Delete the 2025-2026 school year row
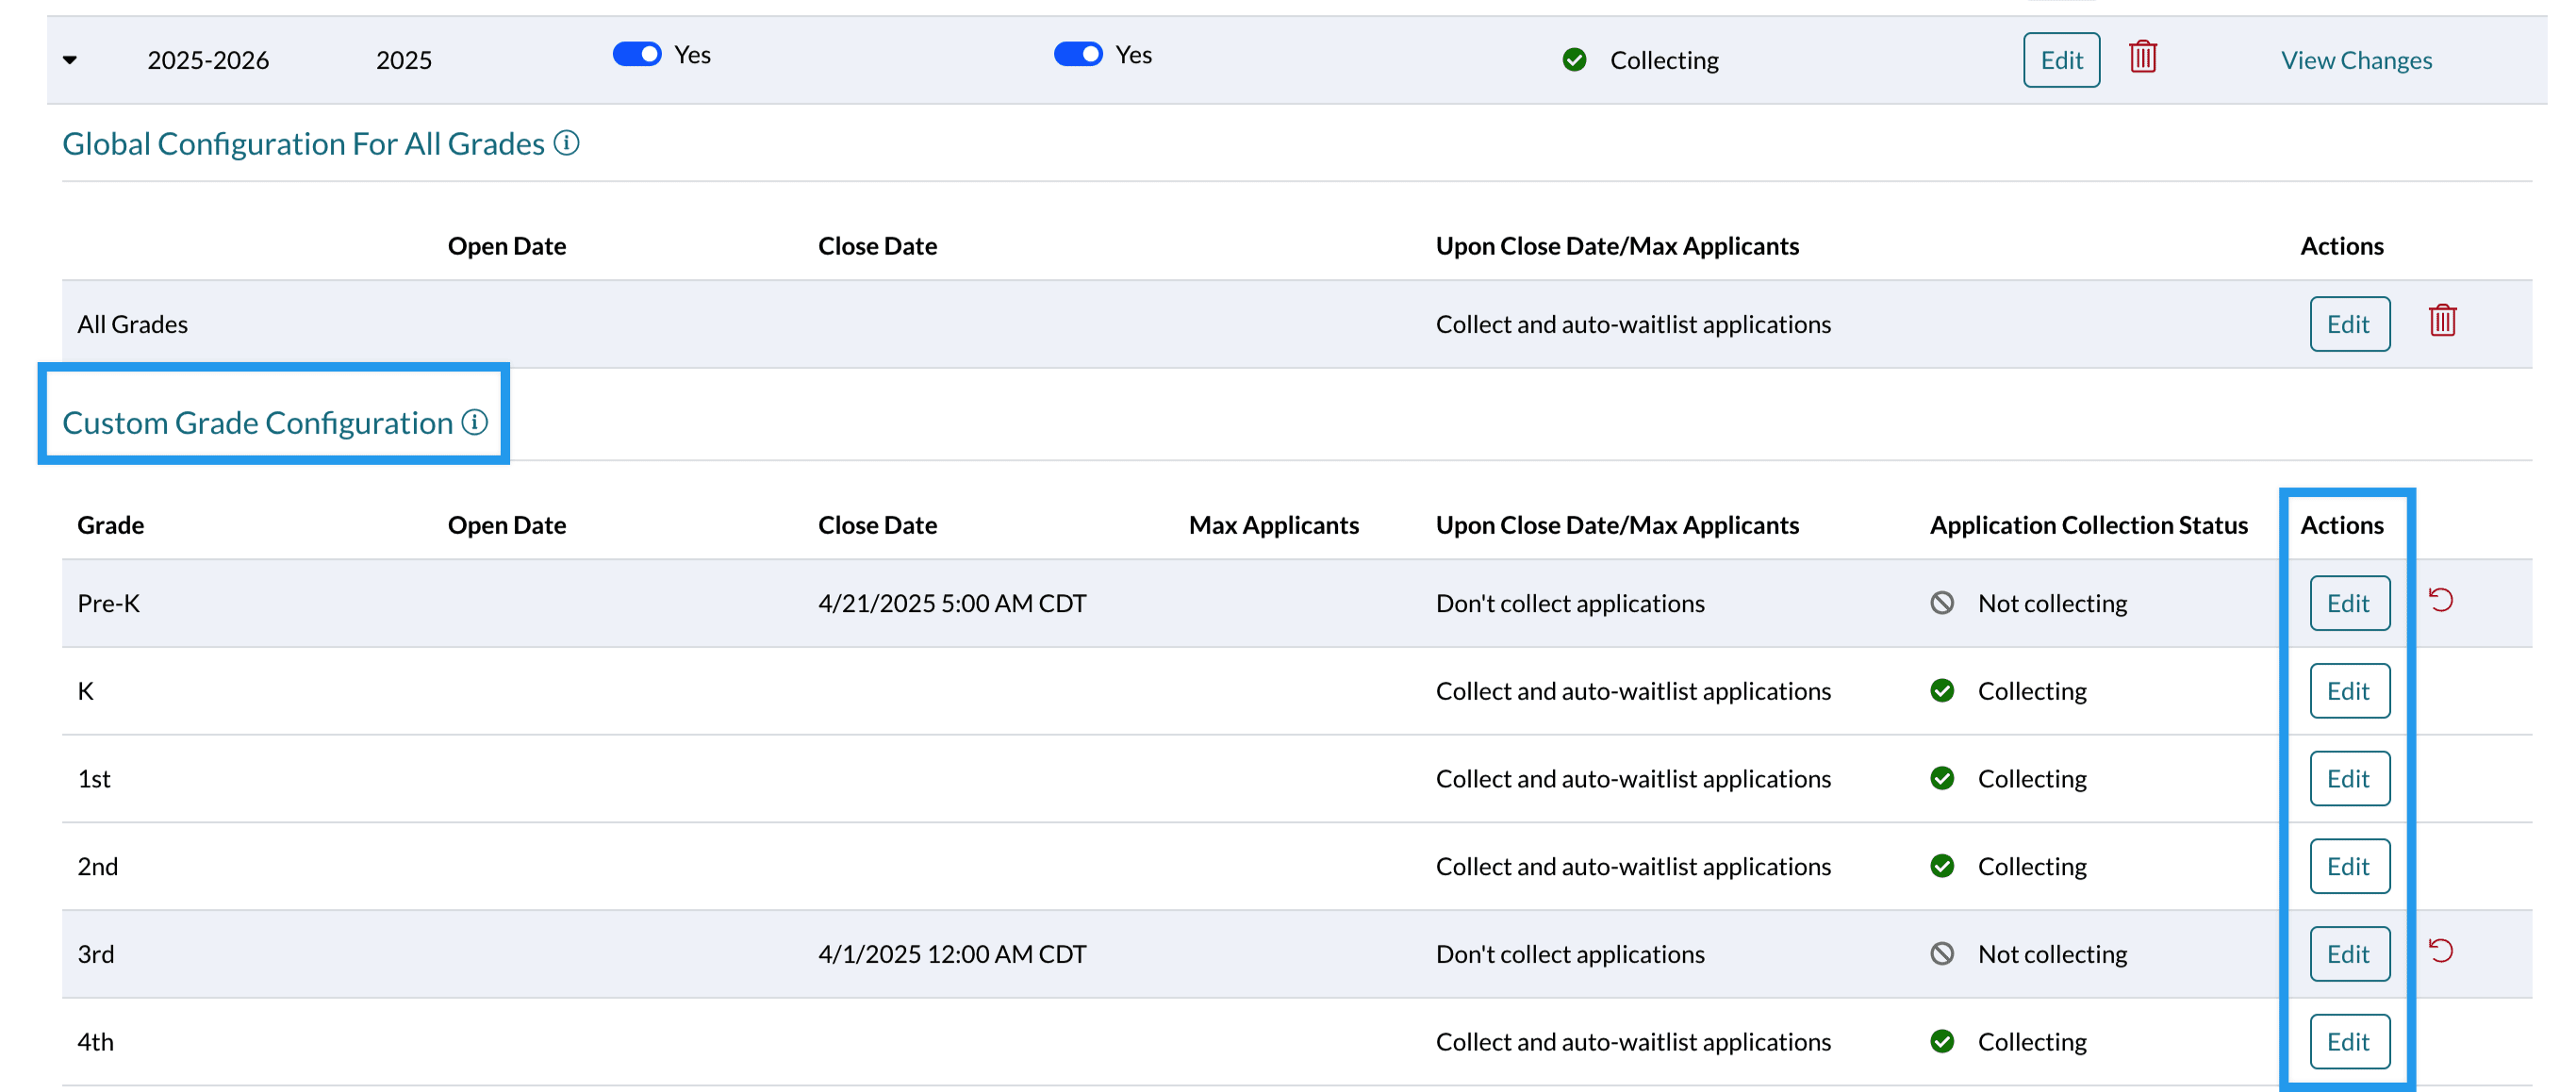Image resolution: width=2576 pixels, height=1092 pixels. [2142, 57]
